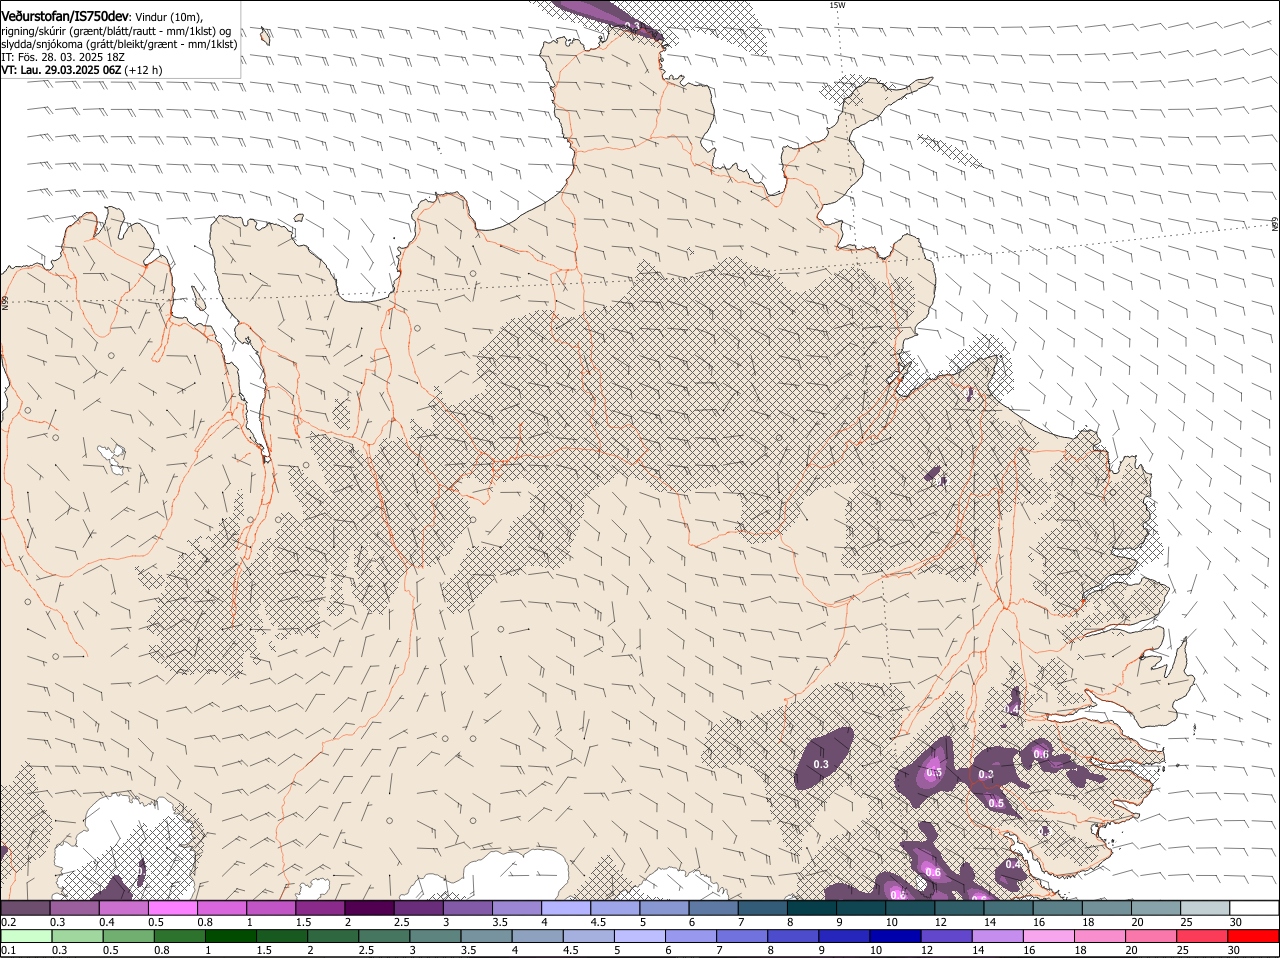Pick the lavender snow swatch labeled 3.5
Screen dimensions: 1280x958
(x=516, y=907)
